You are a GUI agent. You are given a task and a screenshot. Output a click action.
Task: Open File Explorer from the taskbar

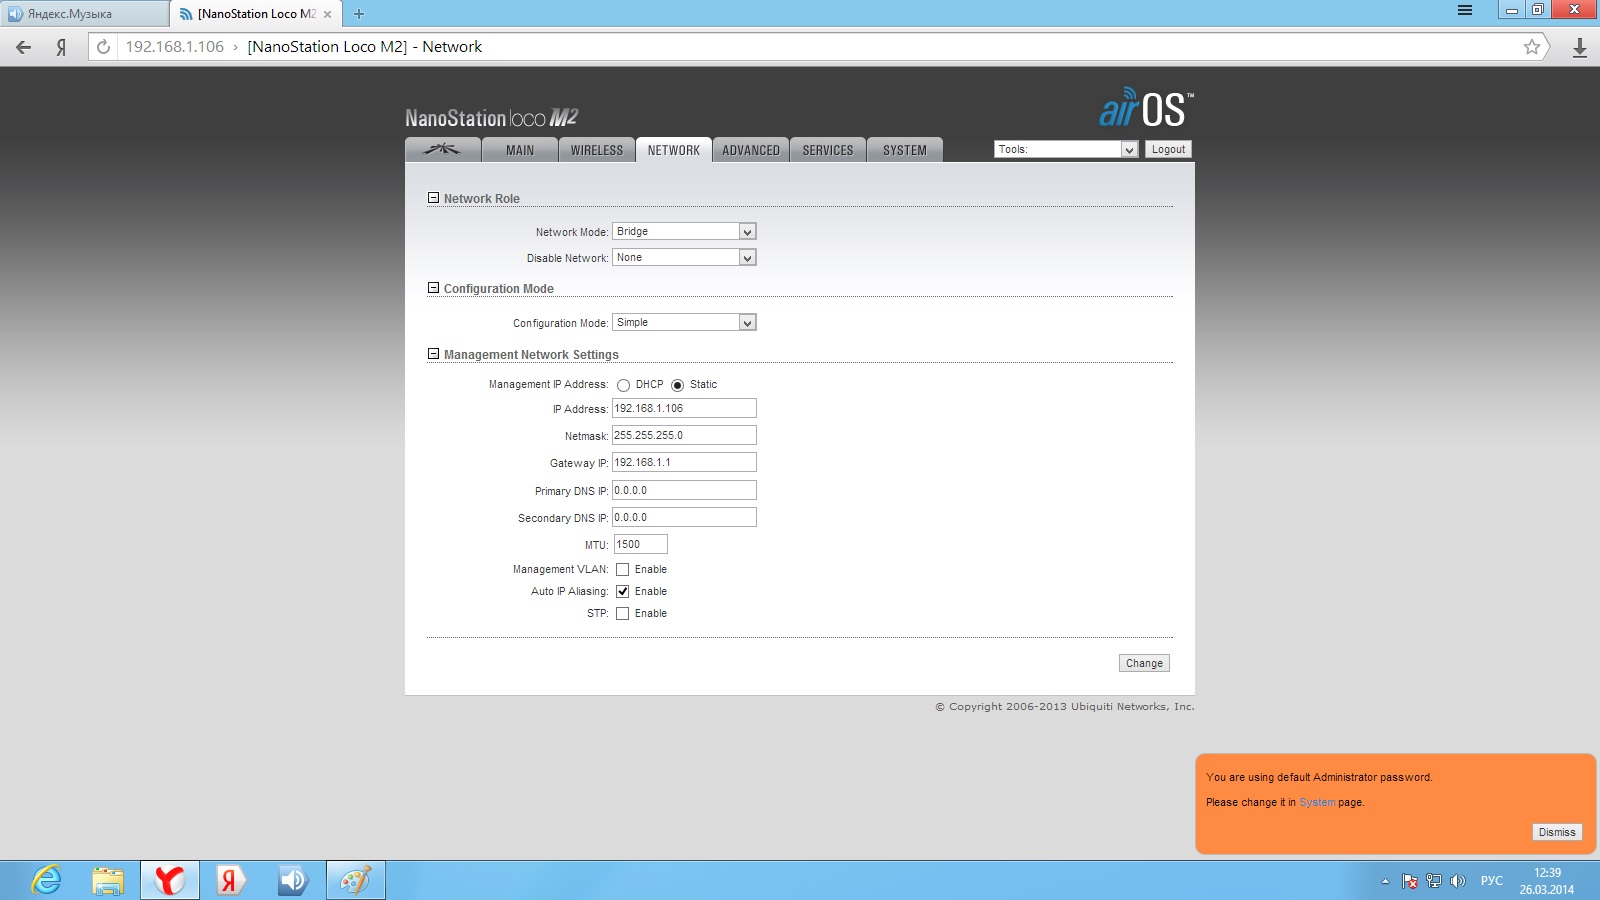click(108, 880)
